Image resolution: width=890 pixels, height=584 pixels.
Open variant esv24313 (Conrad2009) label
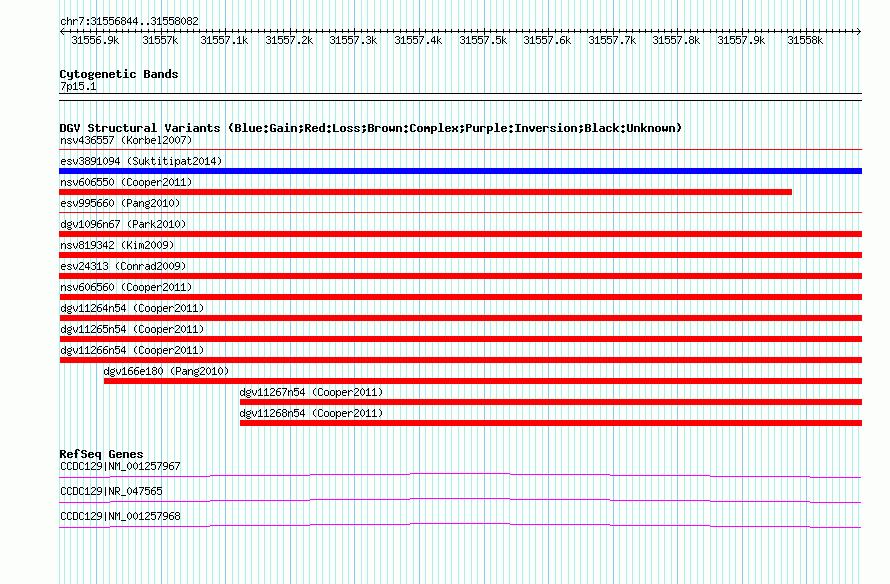click(123, 266)
